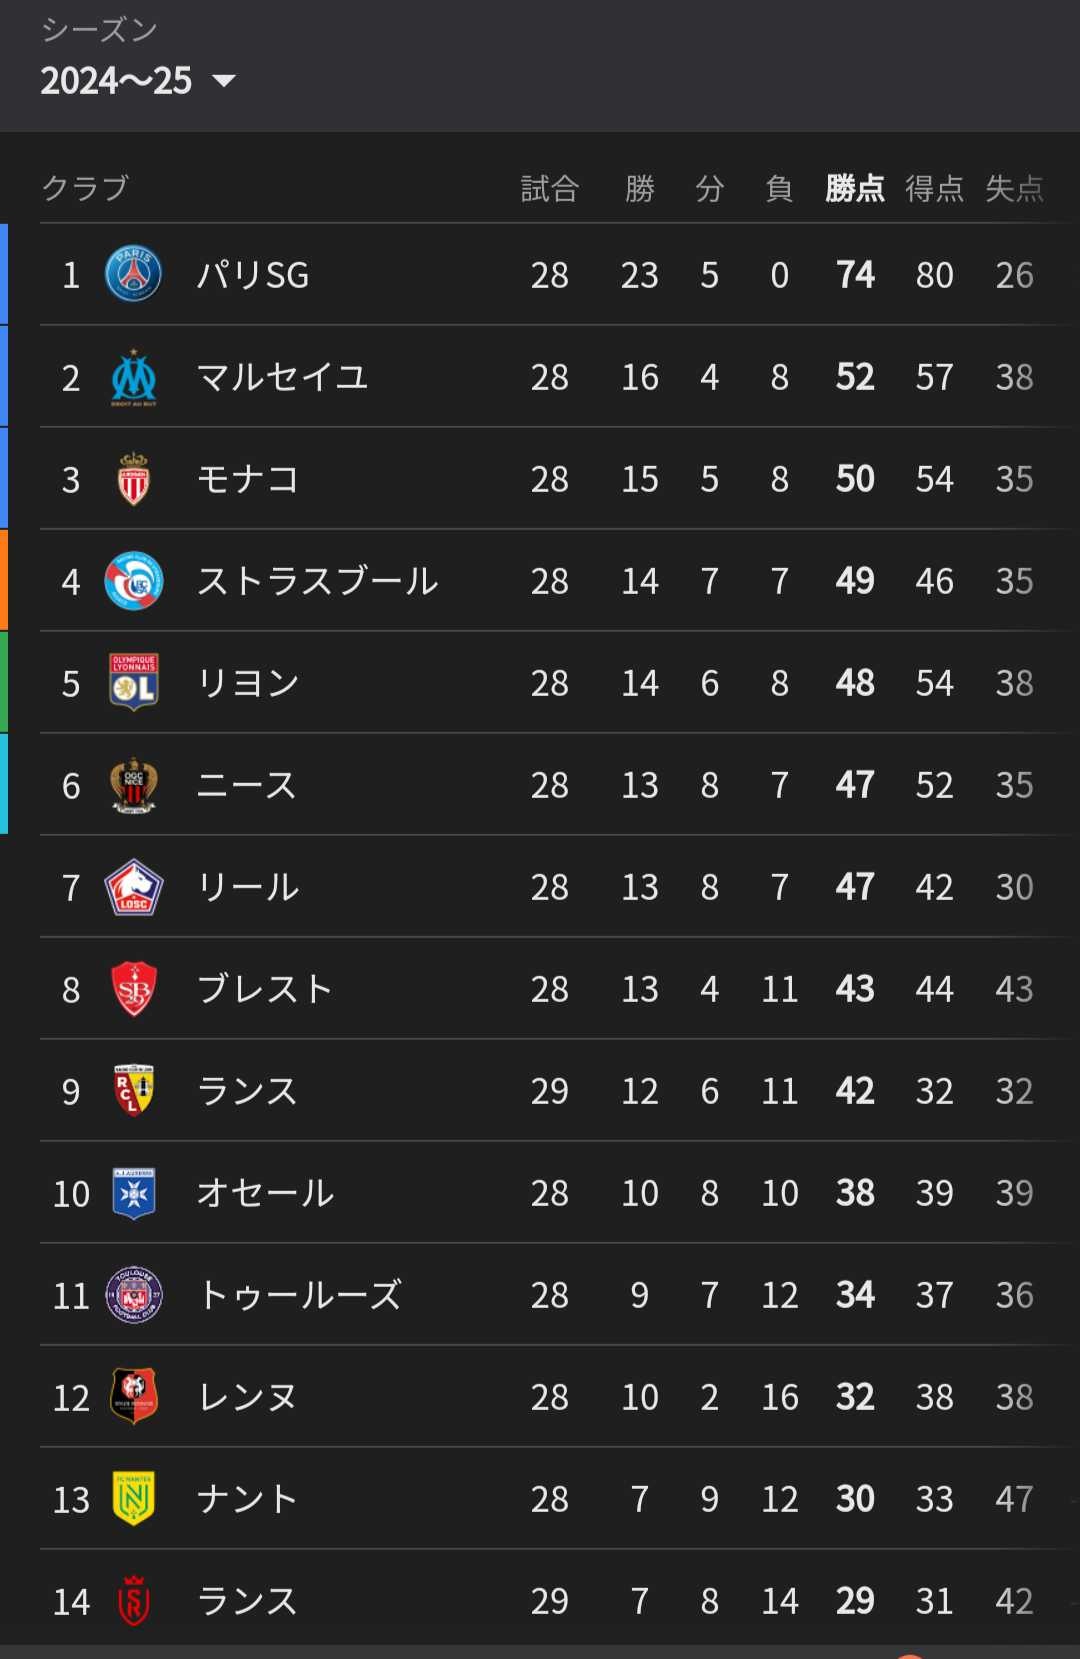Select the Stade de Reims crest
The width and height of the screenshot is (1080, 1659).
134,1601
